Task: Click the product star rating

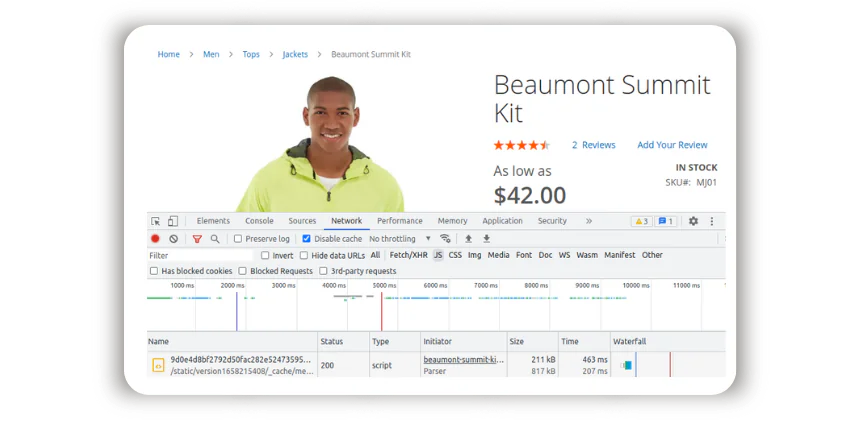Action: pyautogui.click(x=522, y=145)
